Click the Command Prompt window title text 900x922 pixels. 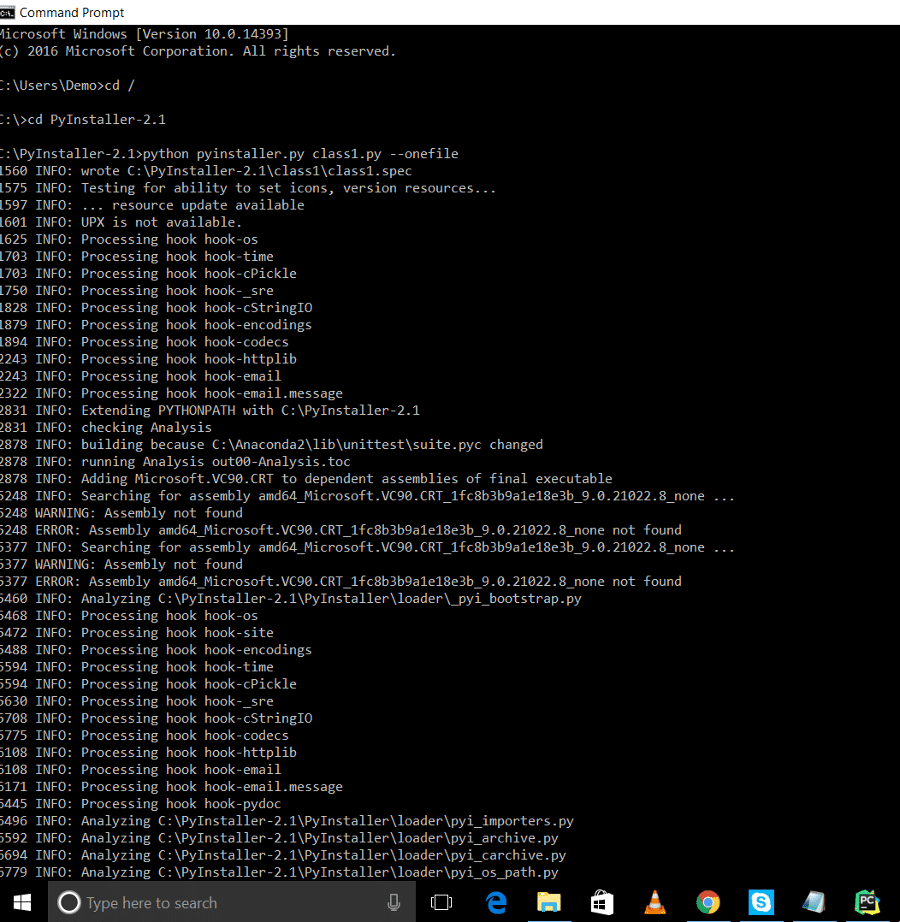tap(72, 12)
